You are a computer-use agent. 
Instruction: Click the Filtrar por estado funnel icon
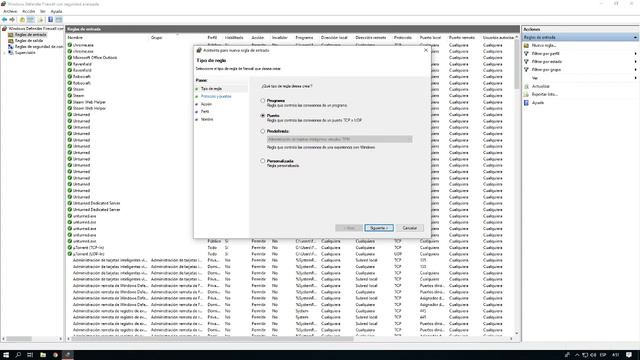(526, 62)
